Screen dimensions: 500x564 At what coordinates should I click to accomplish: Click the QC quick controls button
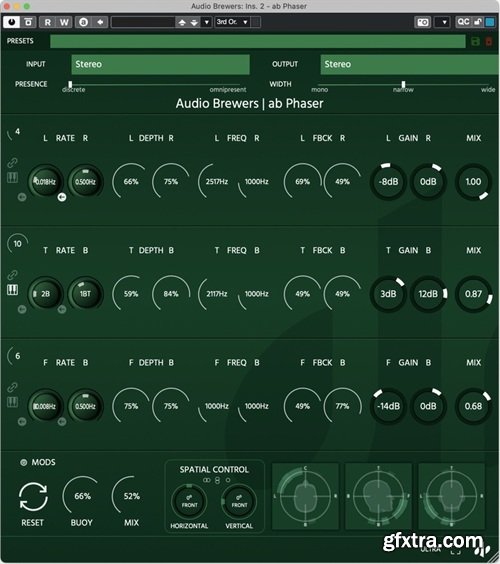coord(463,22)
